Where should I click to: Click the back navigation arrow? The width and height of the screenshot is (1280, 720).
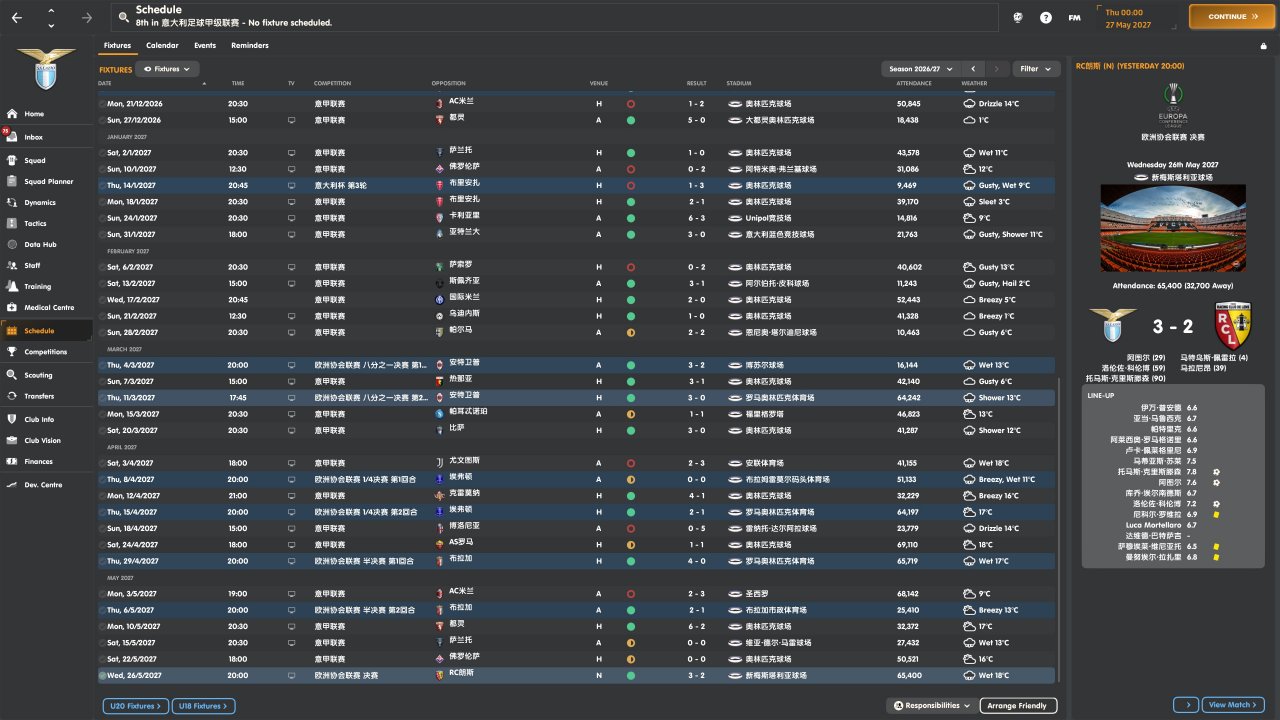[x=17, y=17]
